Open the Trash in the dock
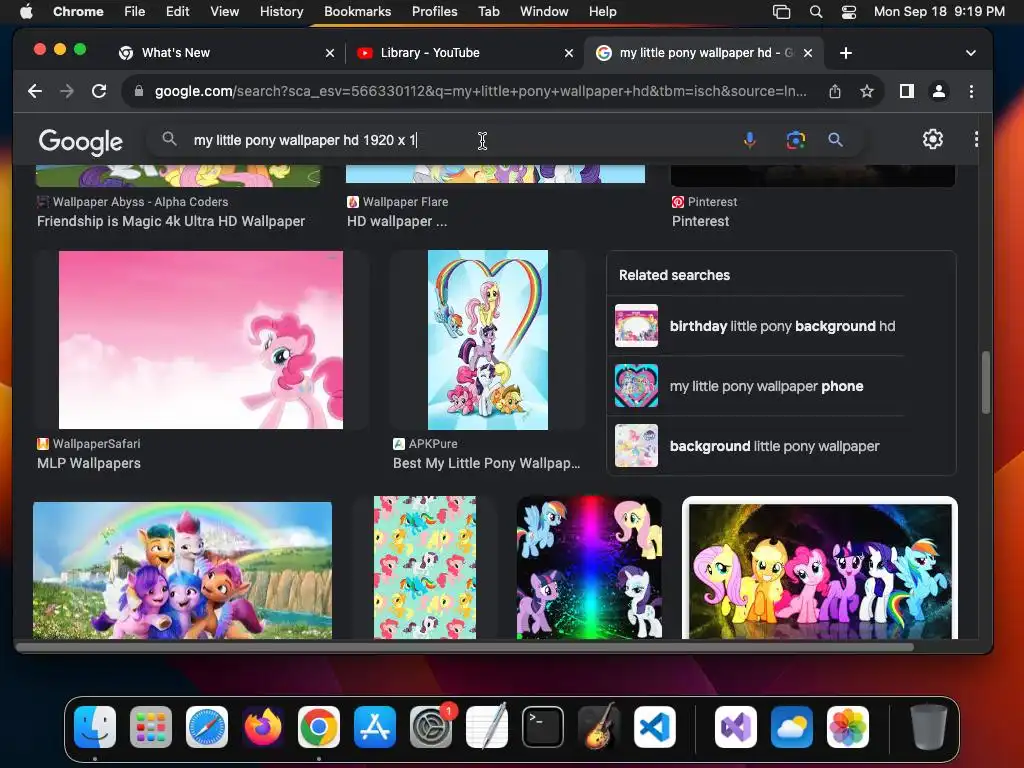1024x768 pixels. pos(928,727)
